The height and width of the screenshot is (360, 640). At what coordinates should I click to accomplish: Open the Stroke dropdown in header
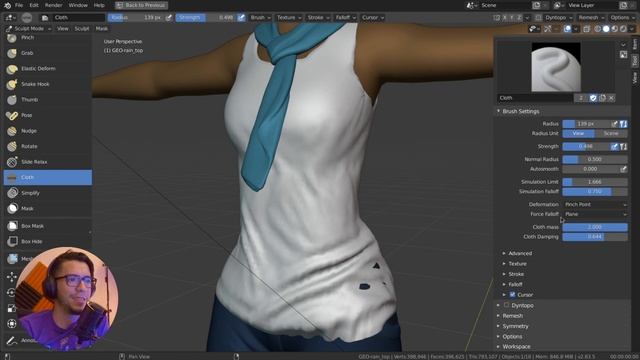[318, 18]
